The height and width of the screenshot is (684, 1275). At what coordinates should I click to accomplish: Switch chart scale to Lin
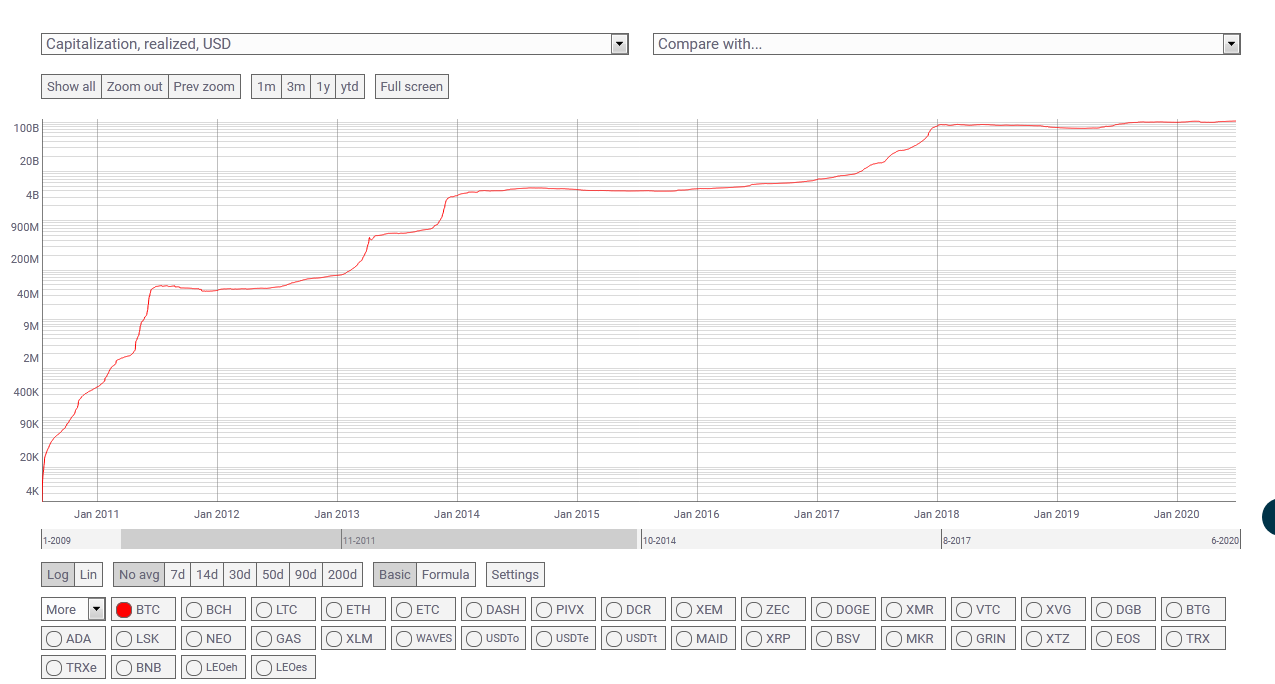(x=89, y=574)
